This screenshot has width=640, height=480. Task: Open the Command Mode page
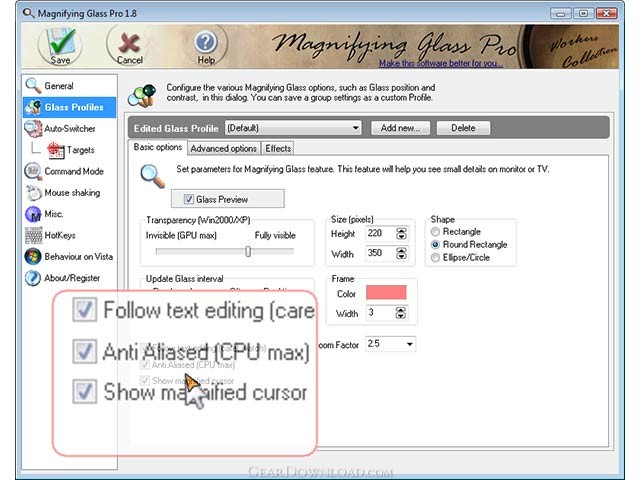click(x=74, y=171)
